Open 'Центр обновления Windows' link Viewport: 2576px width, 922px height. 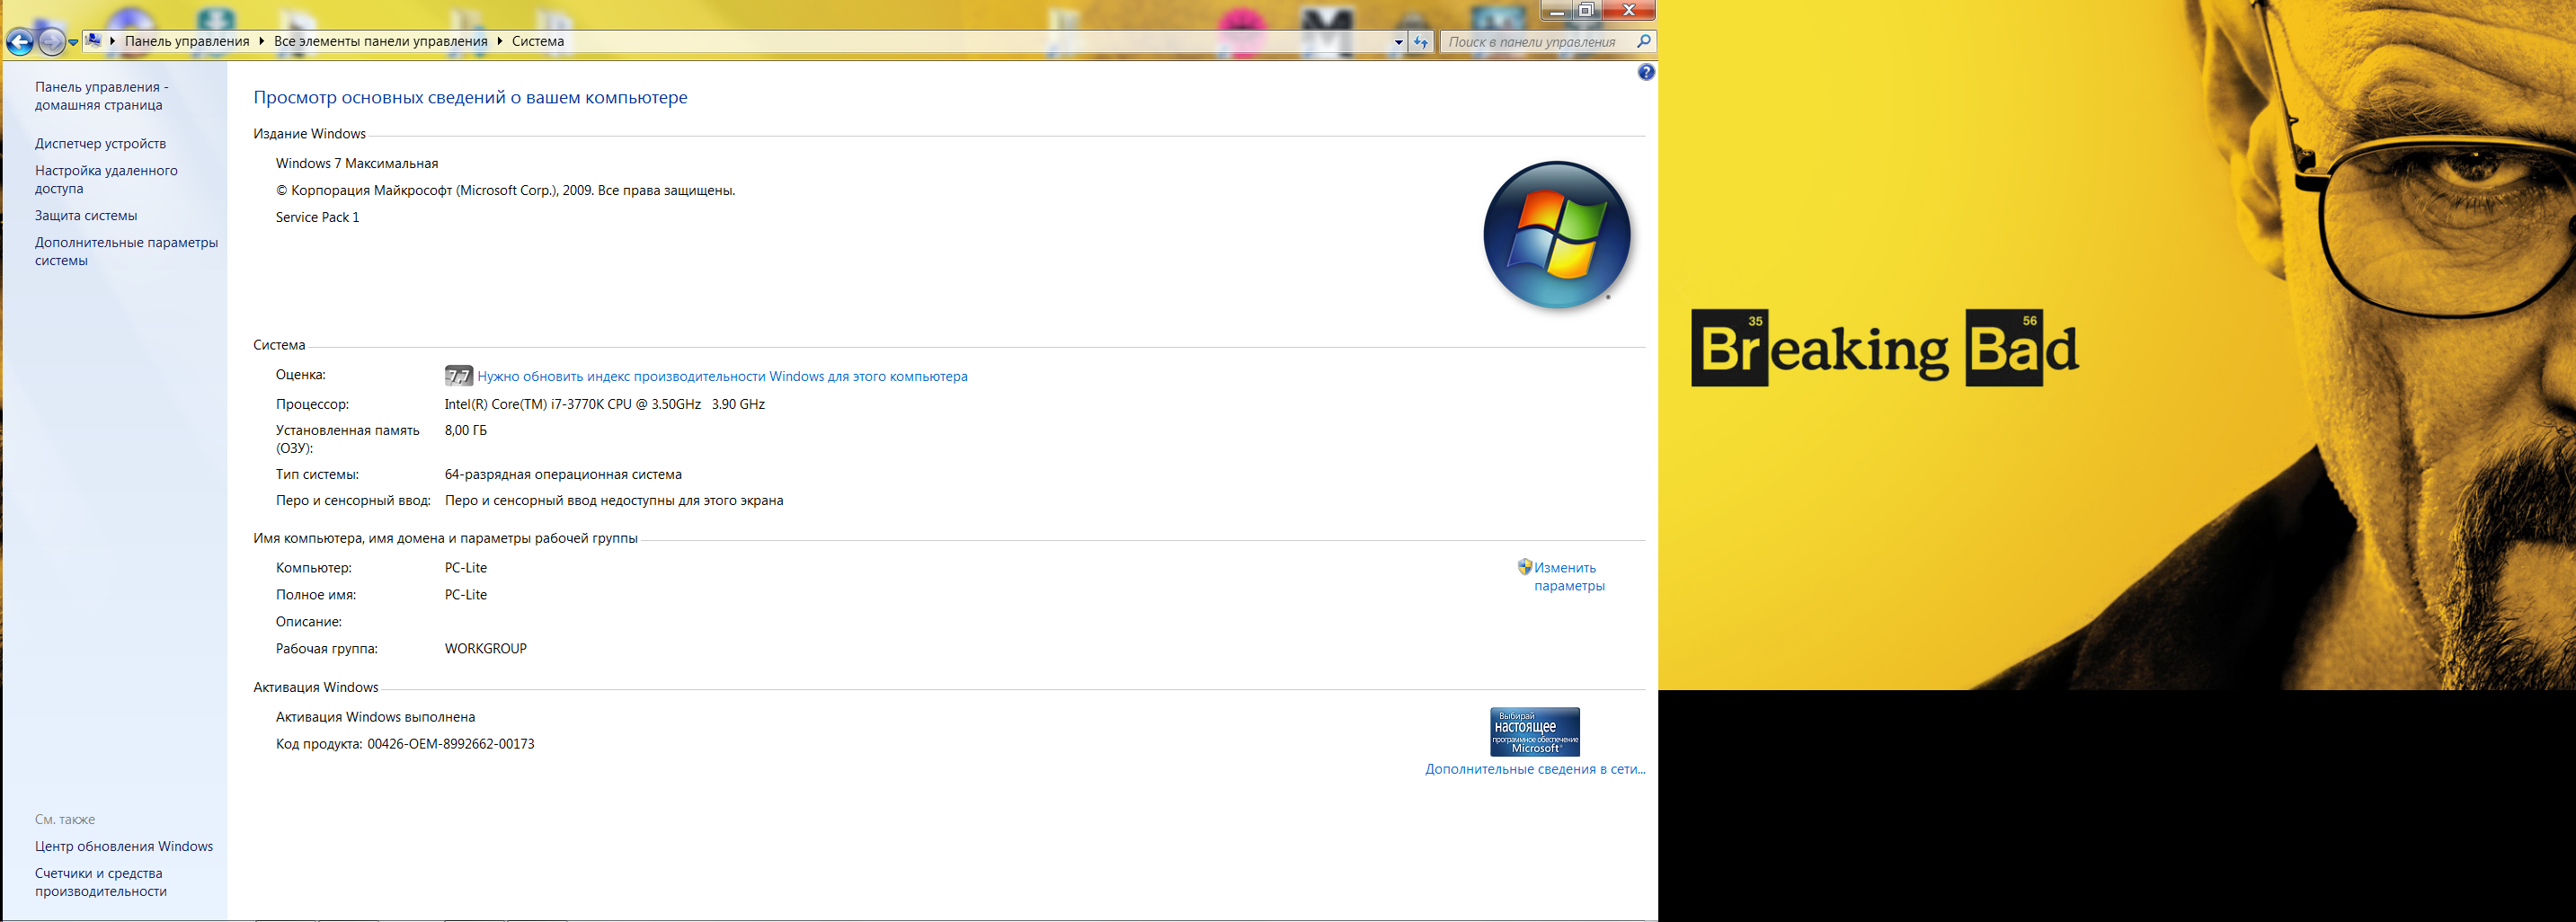click(x=124, y=846)
